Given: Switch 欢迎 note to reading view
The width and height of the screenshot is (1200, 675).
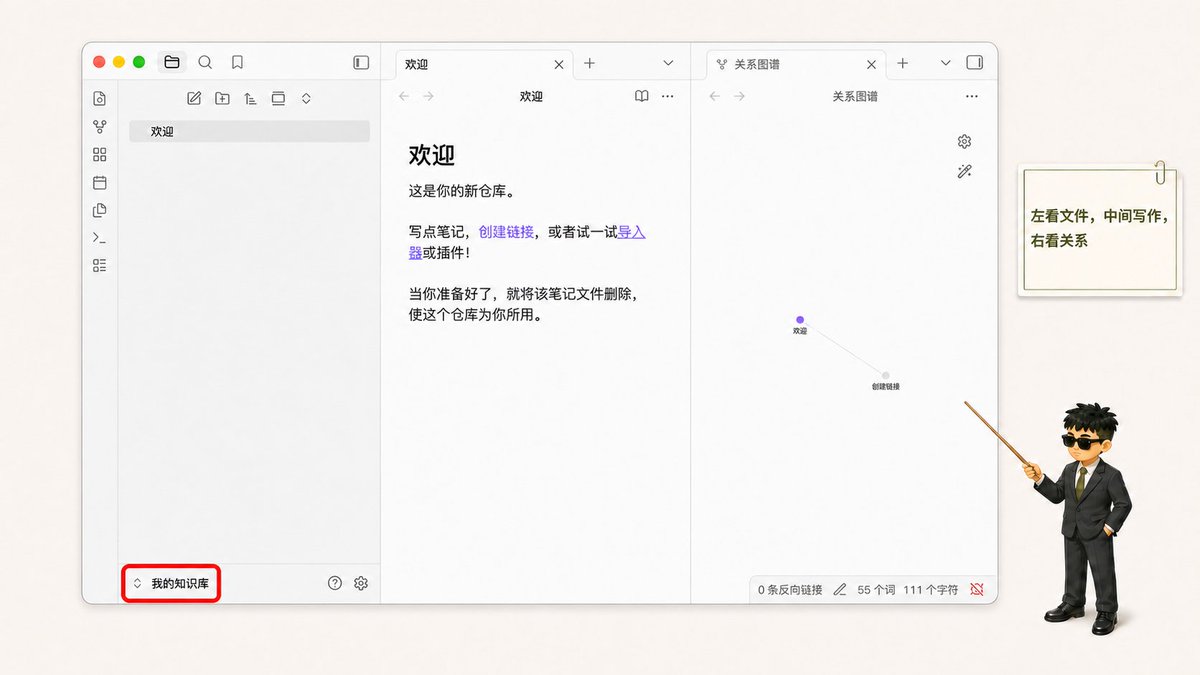Looking at the screenshot, I should (642, 96).
